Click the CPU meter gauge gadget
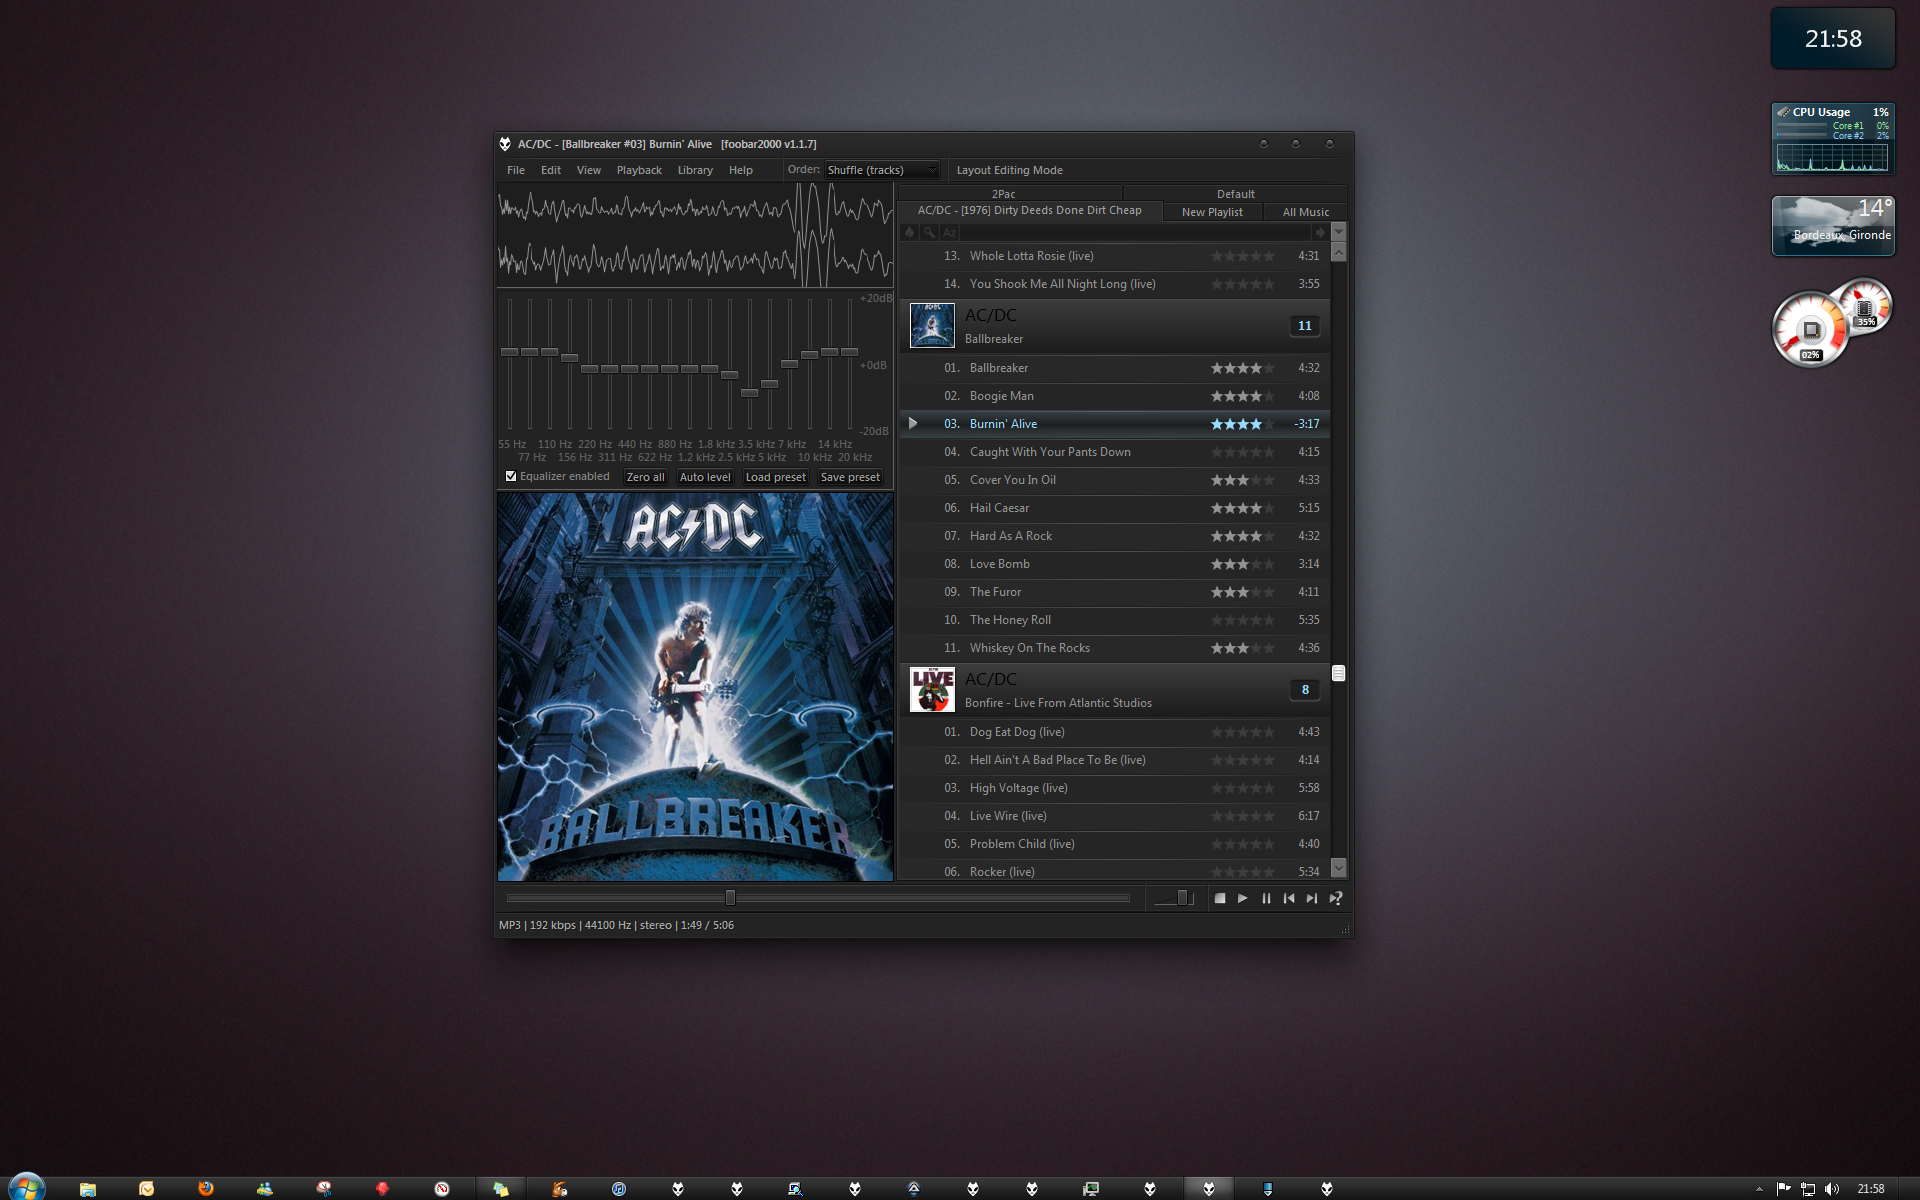The height and width of the screenshot is (1200, 1920). 1810,330
